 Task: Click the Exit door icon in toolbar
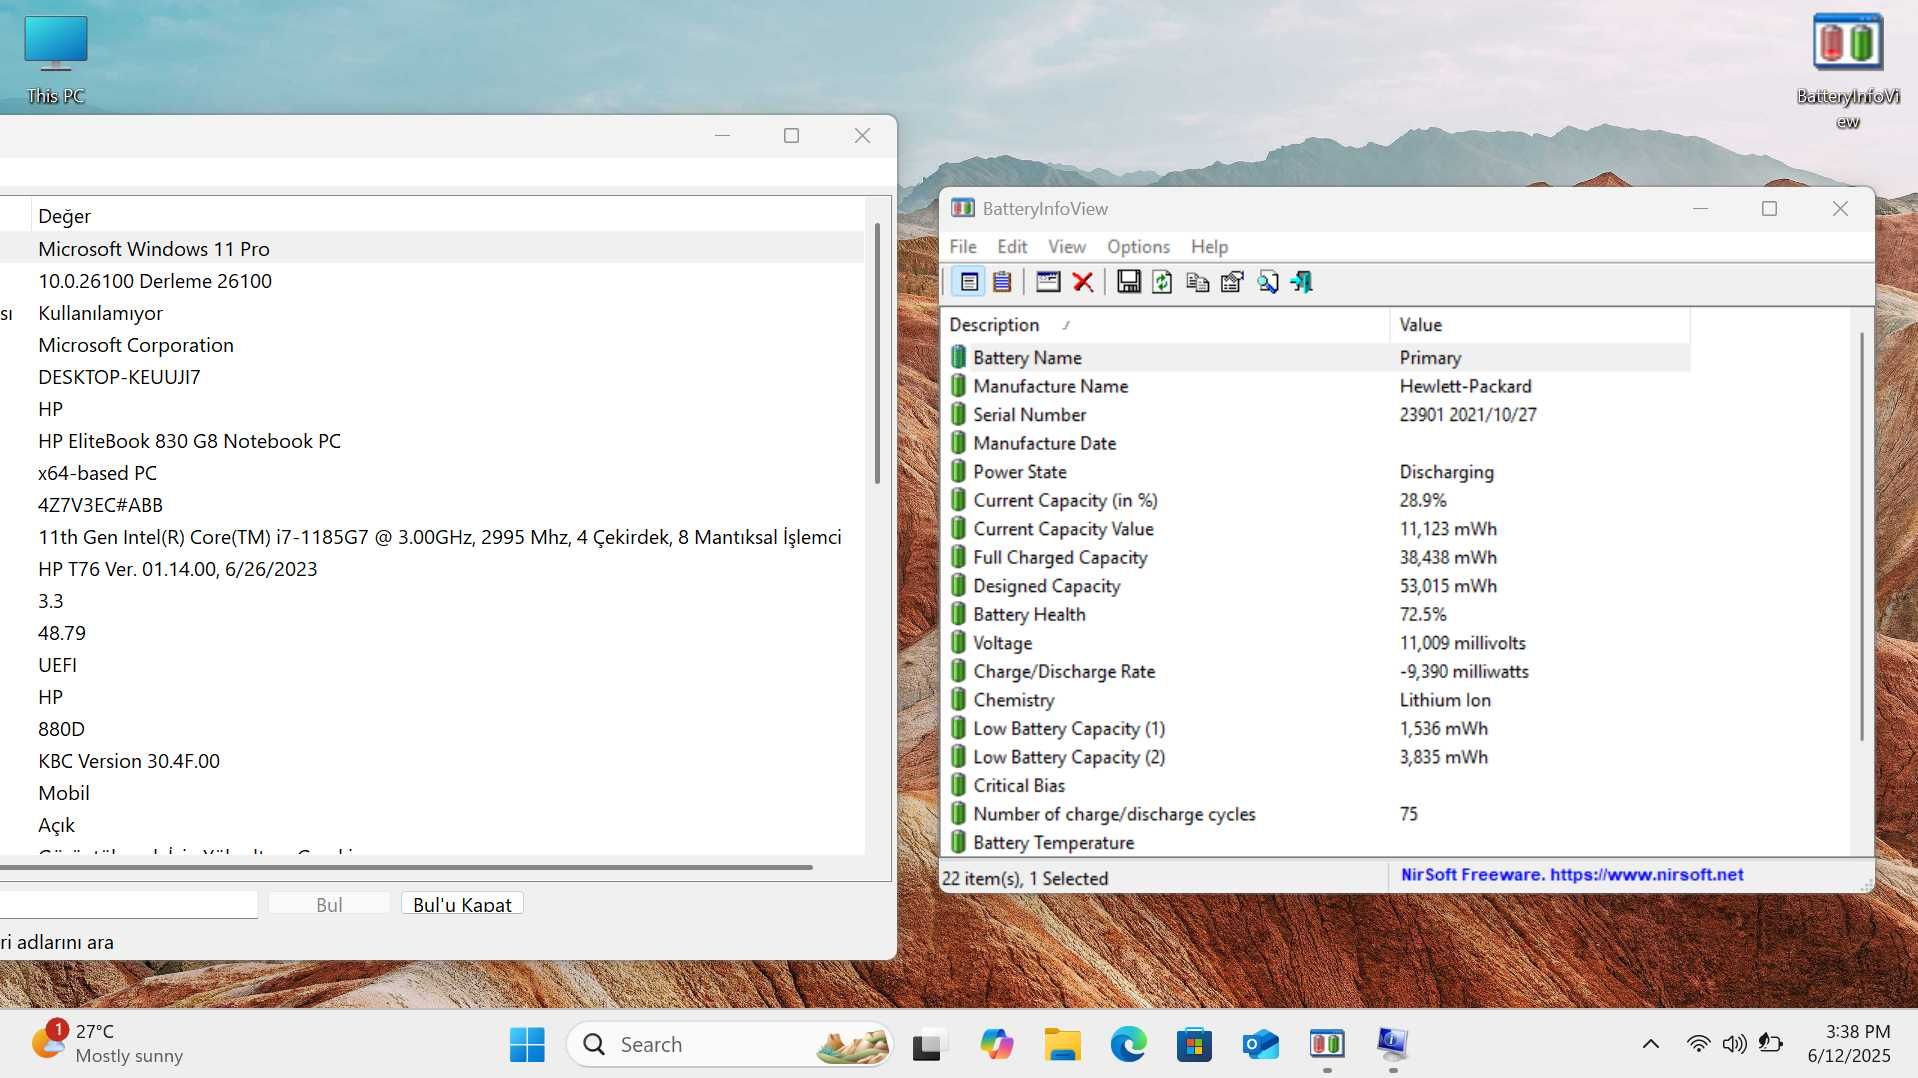1301,282
